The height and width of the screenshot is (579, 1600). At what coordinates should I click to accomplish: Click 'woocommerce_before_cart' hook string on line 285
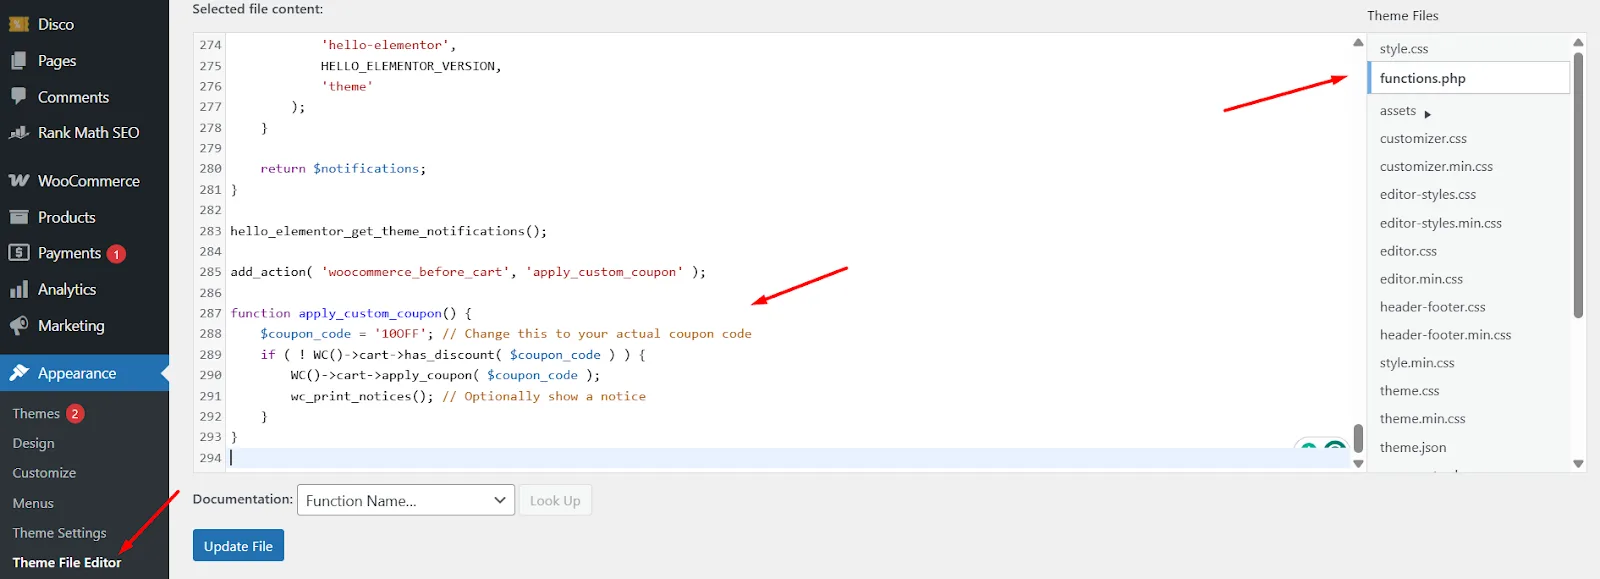click(x=416, y=272)
